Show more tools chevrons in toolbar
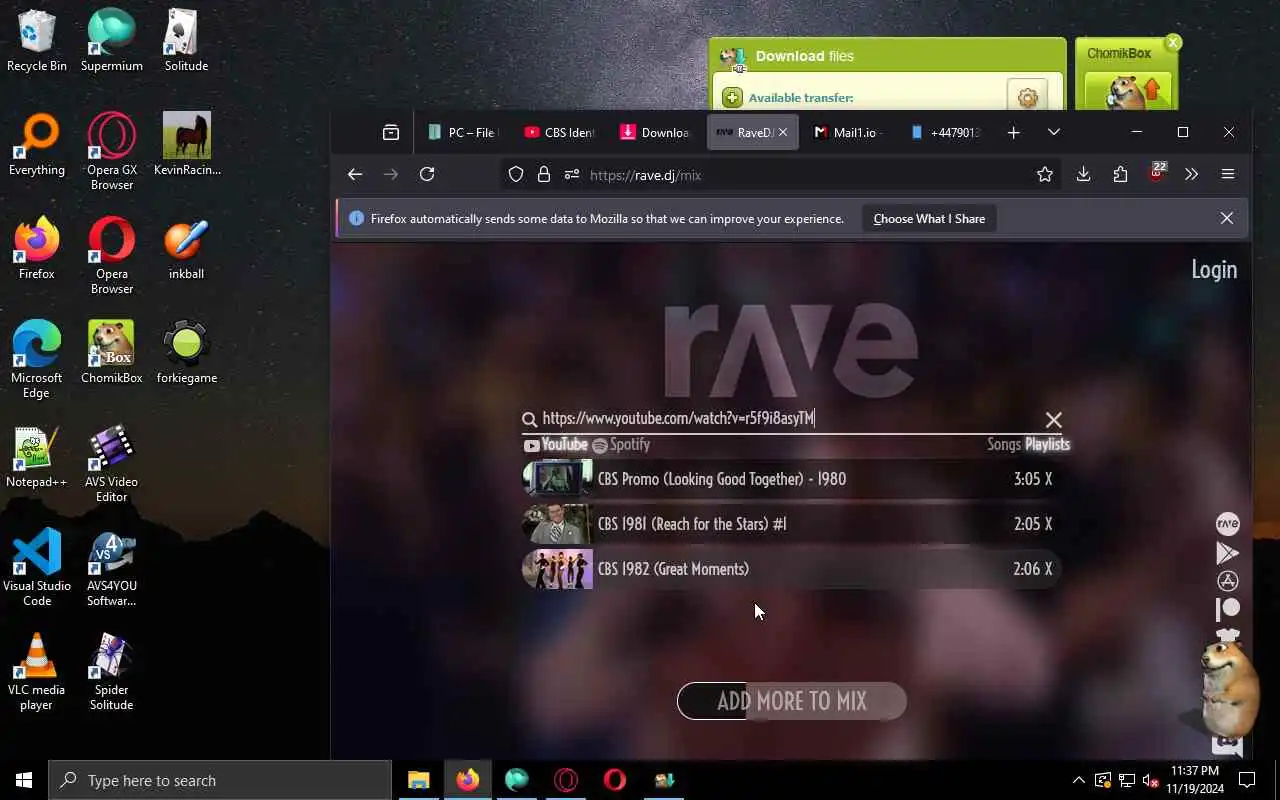This screenshot has width=1280, height=800. [1191, 174]
